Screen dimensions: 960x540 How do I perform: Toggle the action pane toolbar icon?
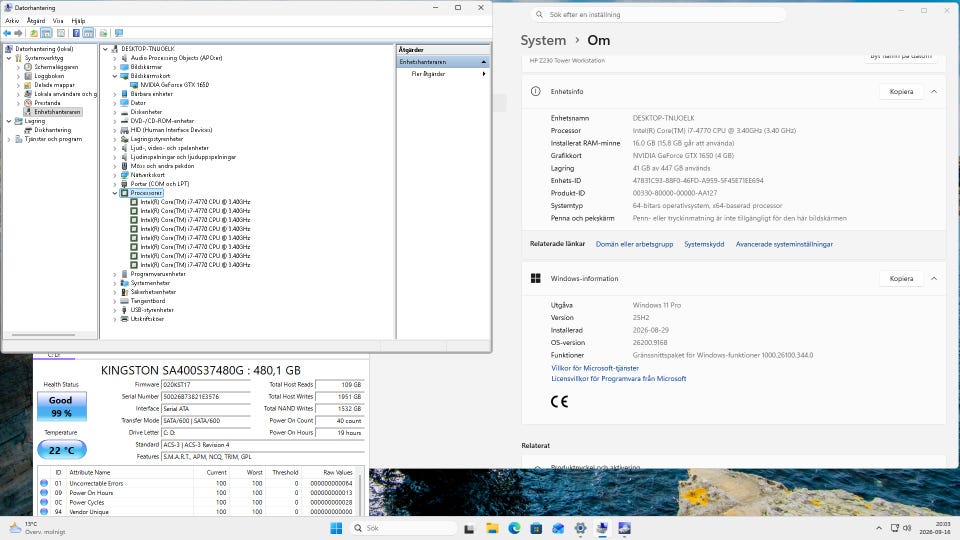(88, 33)
